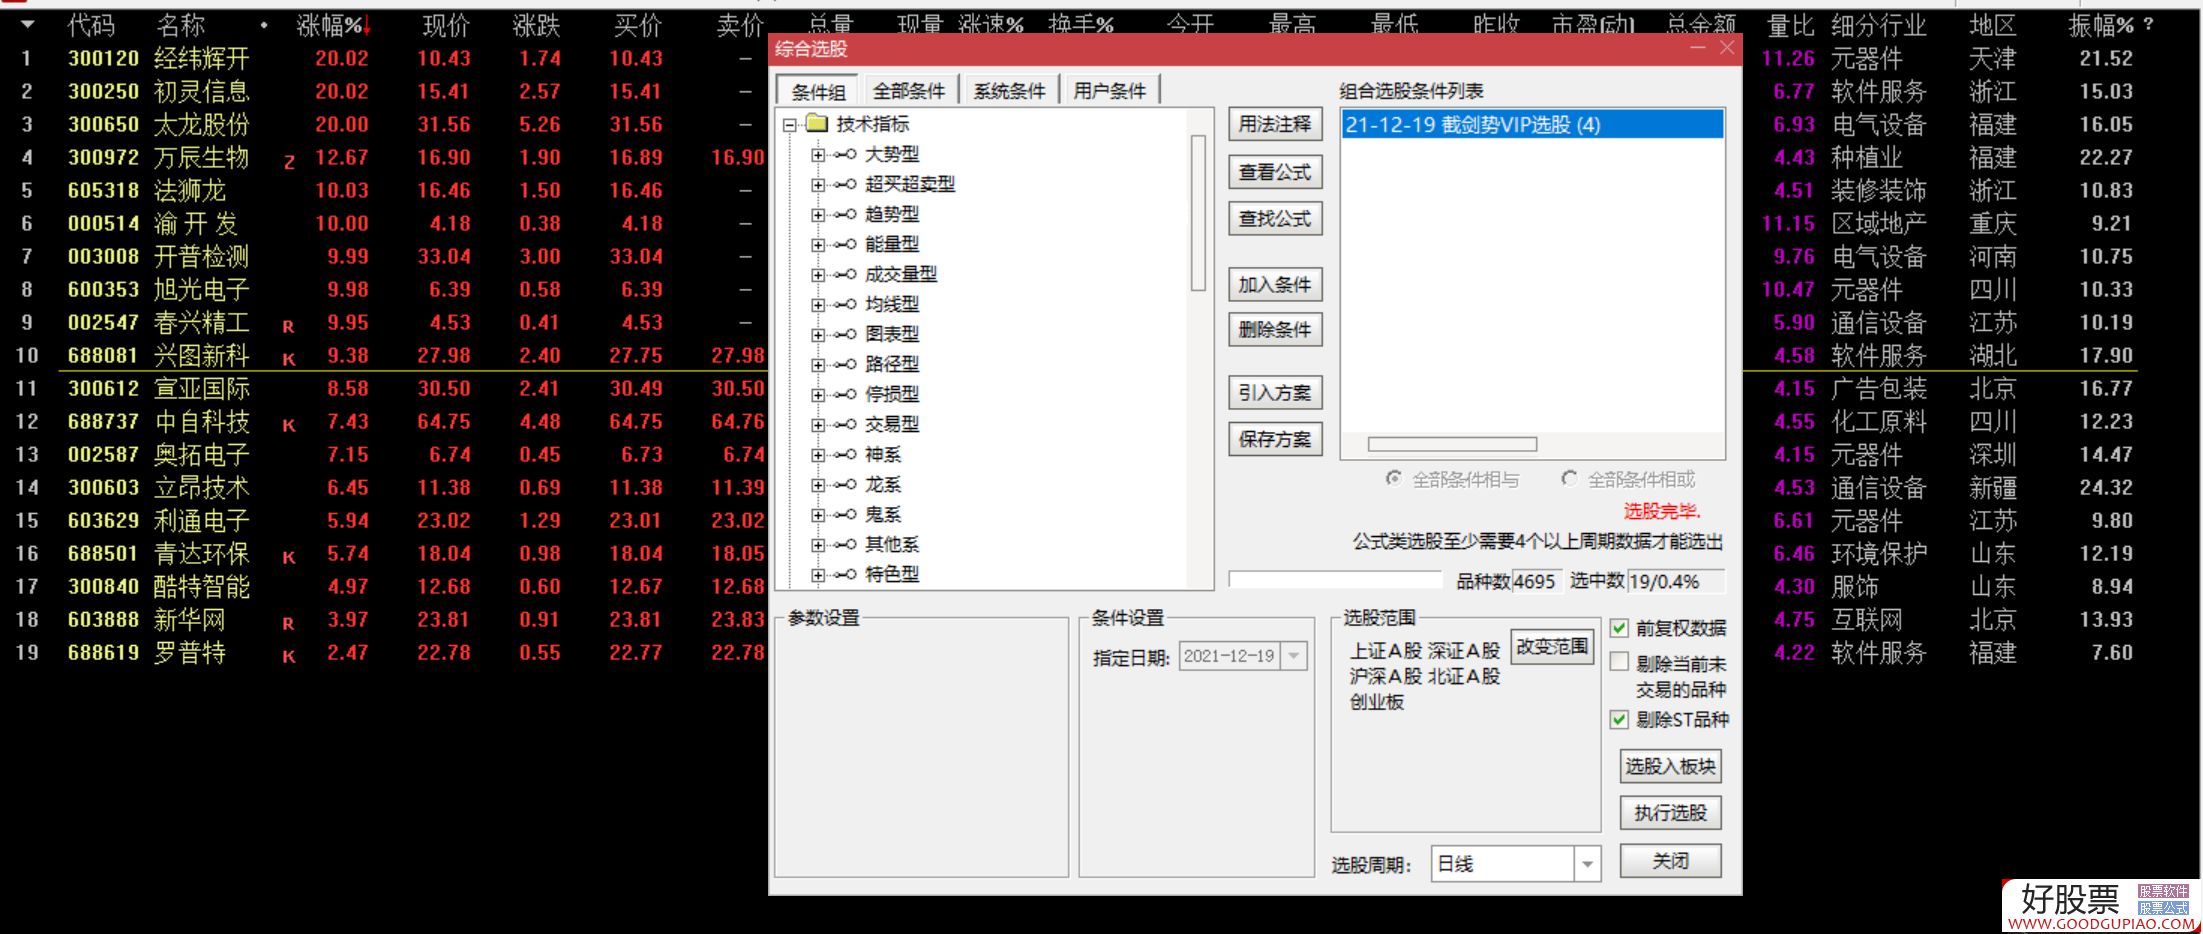The image size is (2203, 934).
Task: Select the 图表型 tree item
Action: point(891,335)
